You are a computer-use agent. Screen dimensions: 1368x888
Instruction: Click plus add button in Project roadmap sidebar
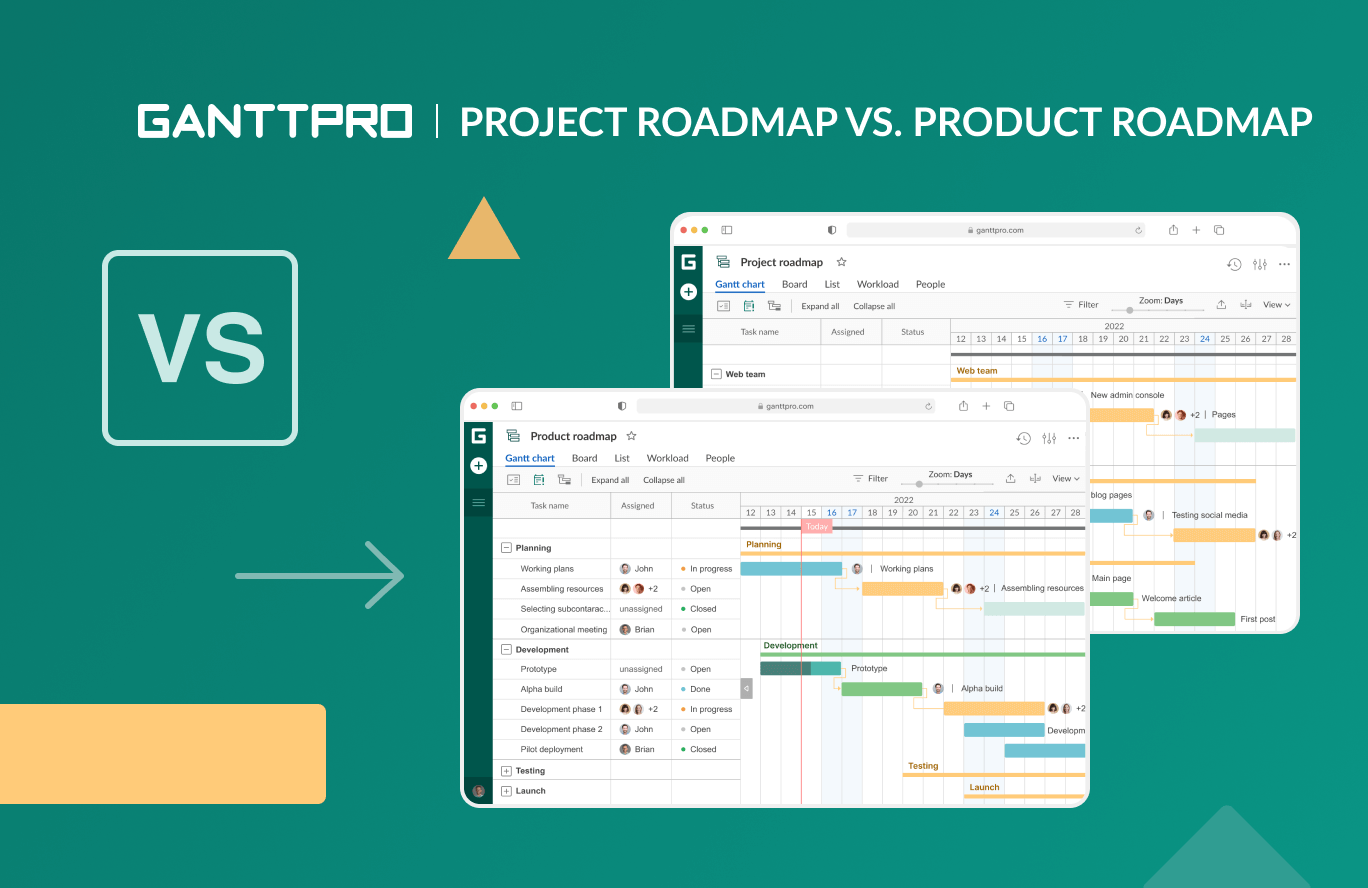(688, 292)
